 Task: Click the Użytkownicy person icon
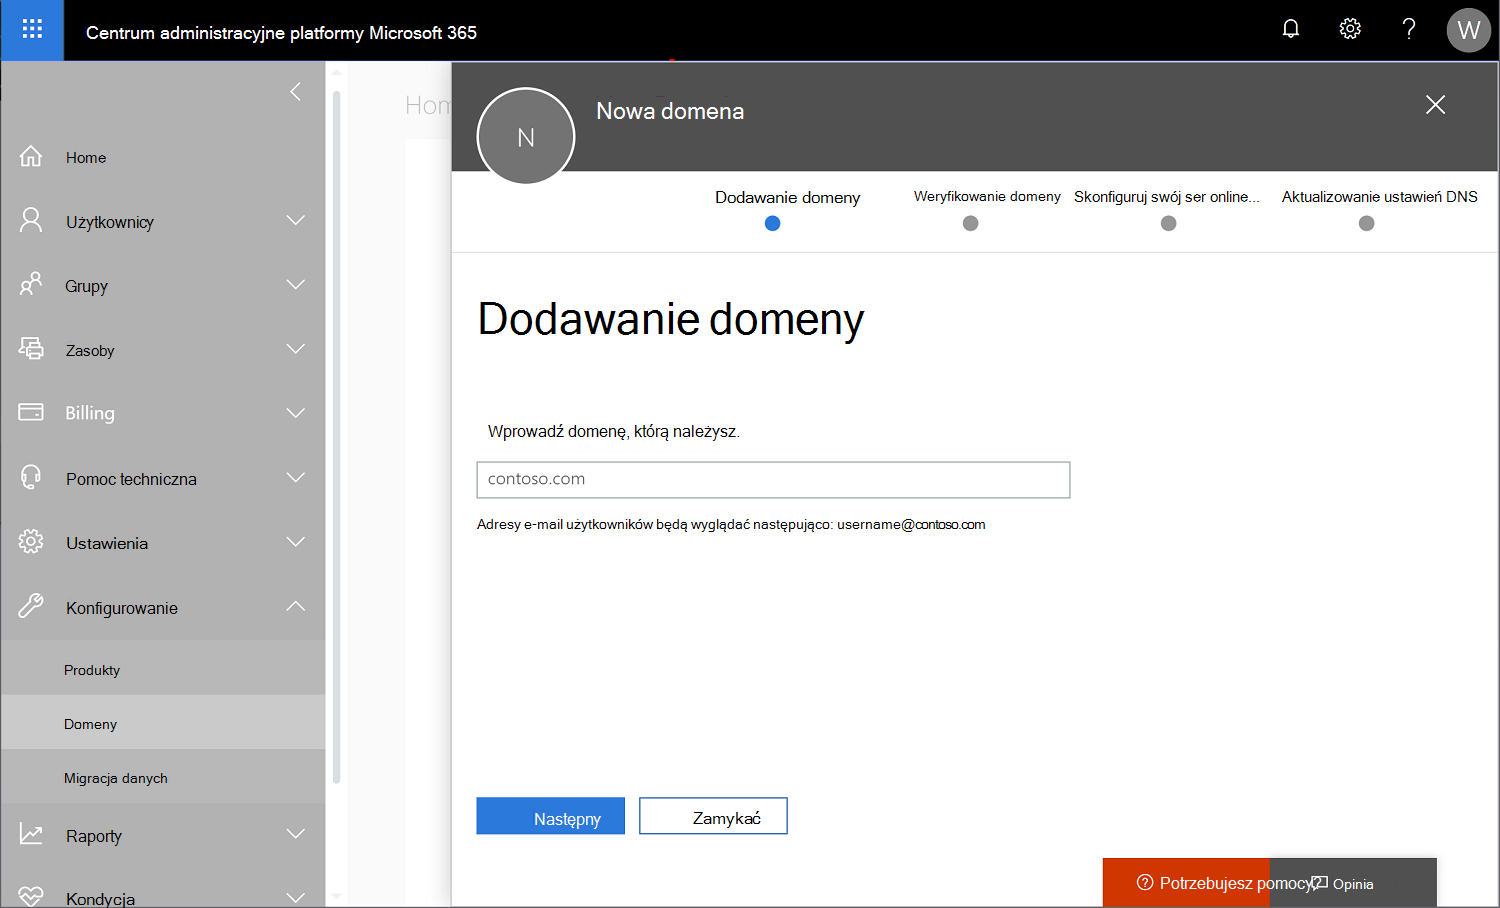click(31, 220)
